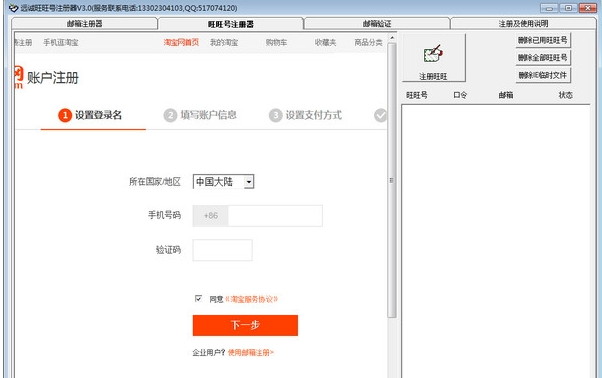Click the empty 旺旺号 list area

496,241
